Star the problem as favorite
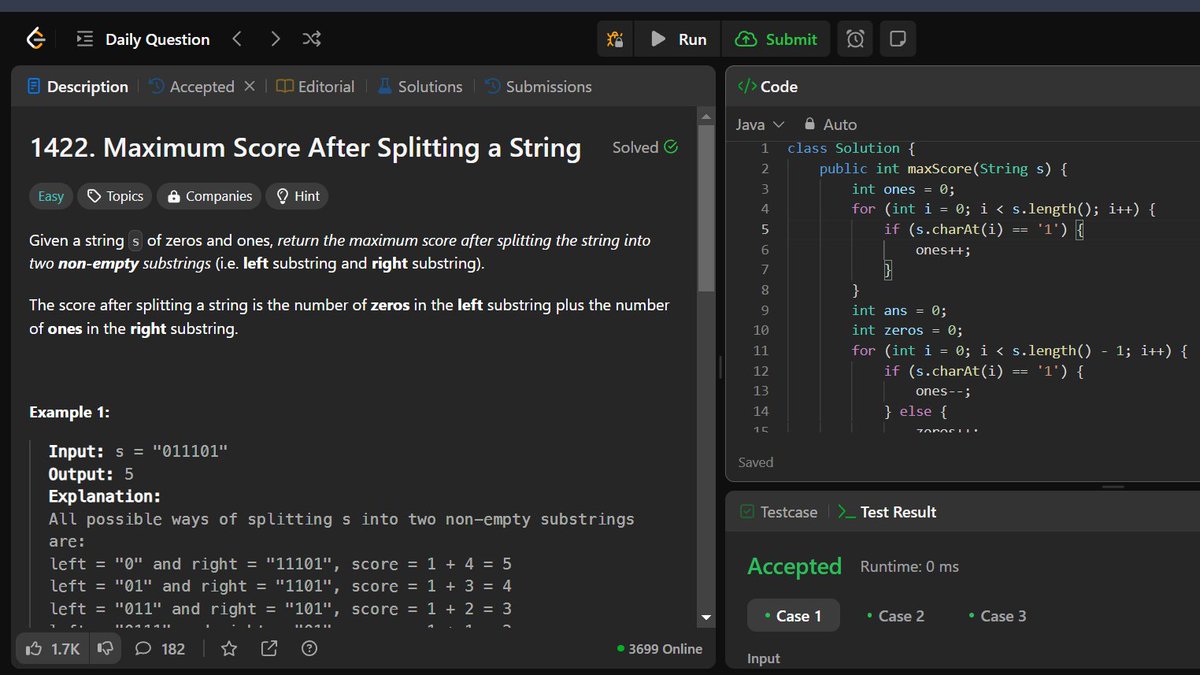Screen dimensions: 1200x675 (229, 649)
